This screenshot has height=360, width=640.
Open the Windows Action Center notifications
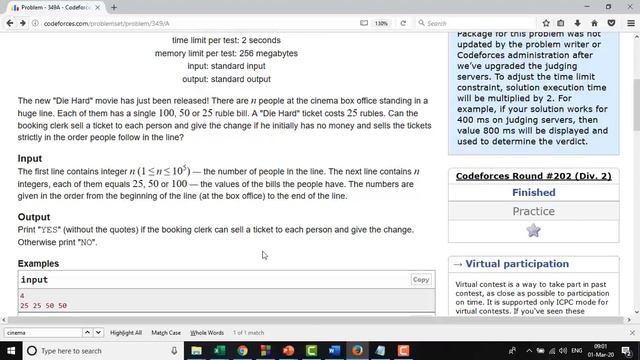click(x=627, y=351)
